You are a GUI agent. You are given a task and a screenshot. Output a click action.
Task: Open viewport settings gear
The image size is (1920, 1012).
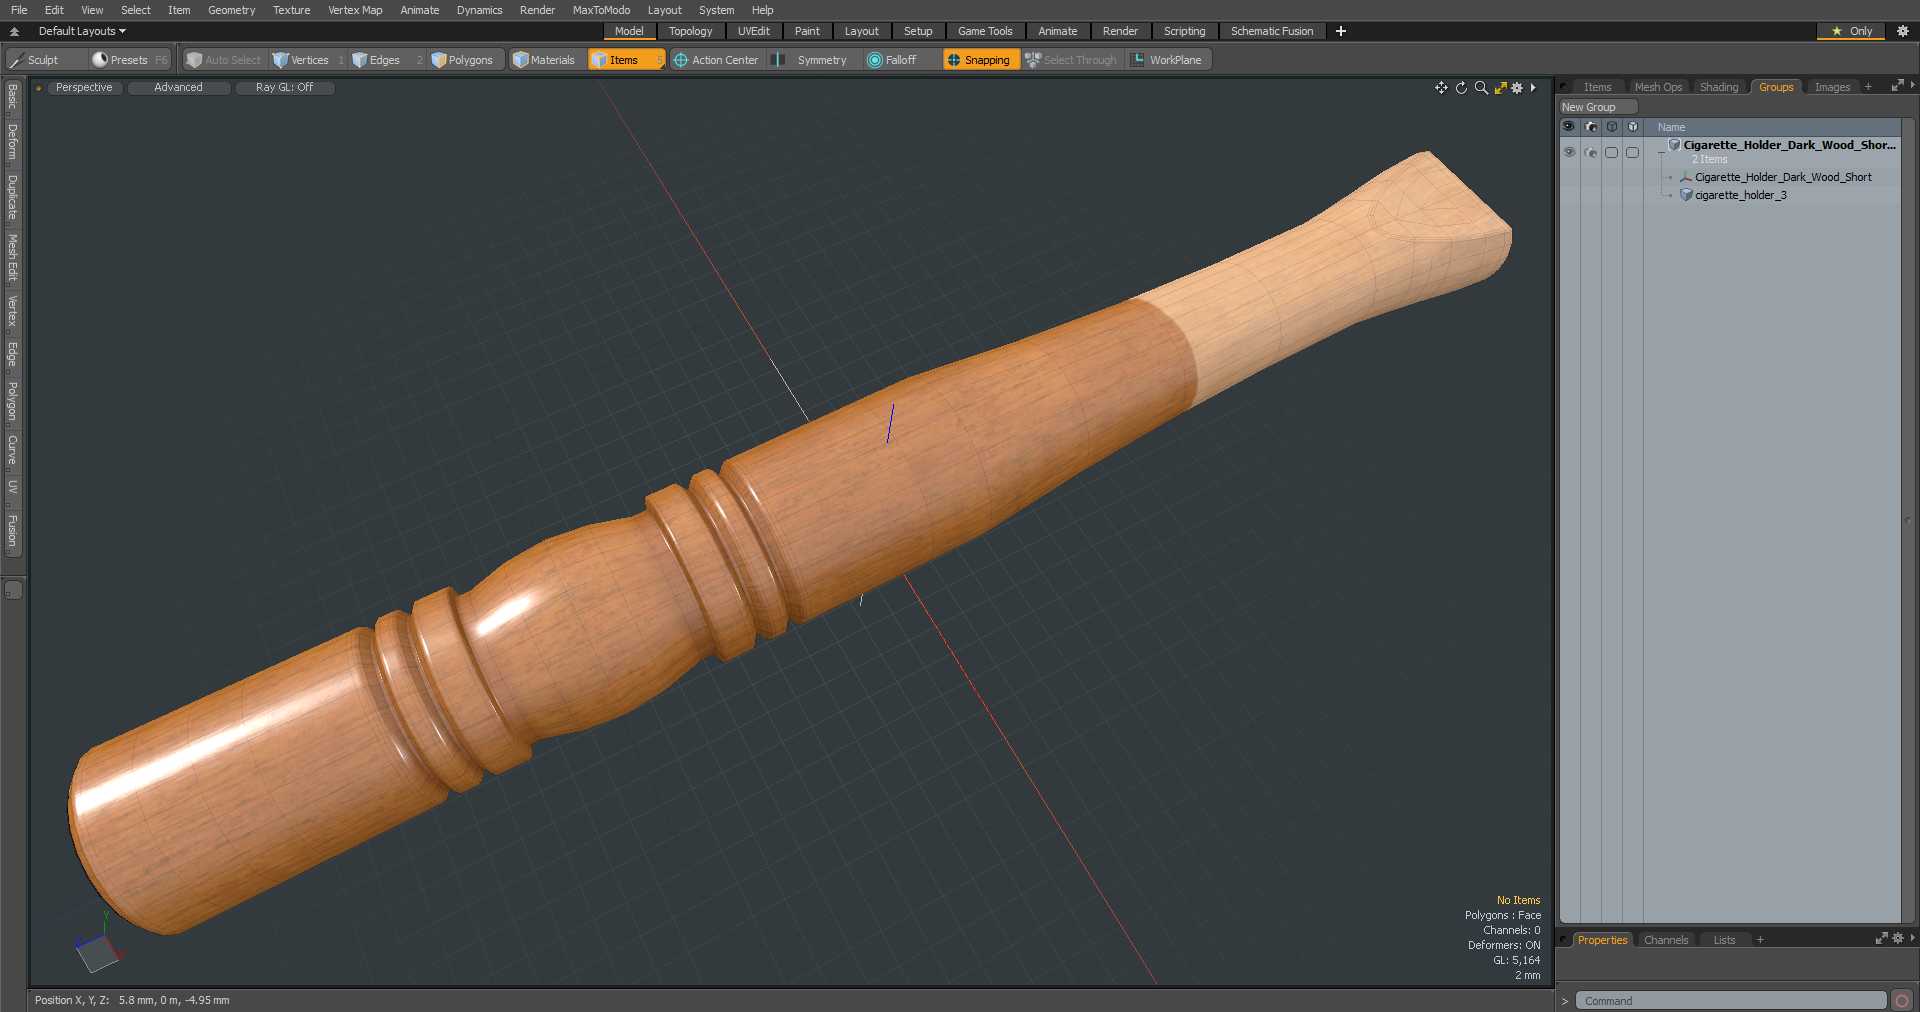point(1517,88)
